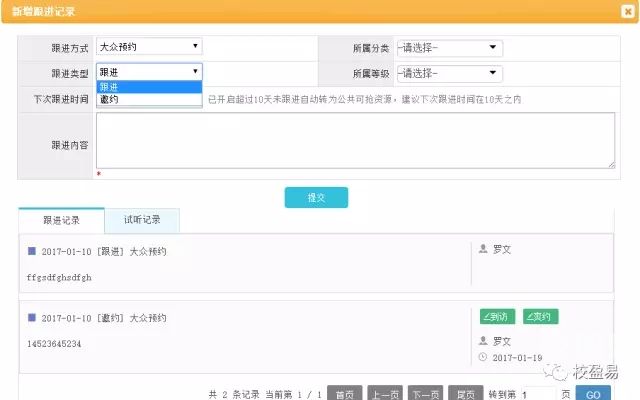Expand the 所属分类 dropdown

click(x=449, y=47)
